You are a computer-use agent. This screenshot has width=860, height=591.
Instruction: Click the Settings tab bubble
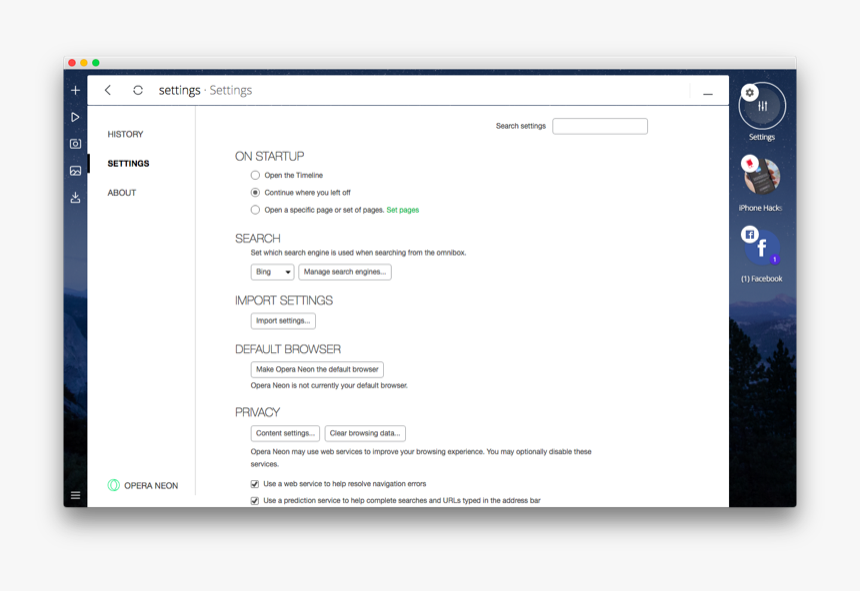(762, 106)
